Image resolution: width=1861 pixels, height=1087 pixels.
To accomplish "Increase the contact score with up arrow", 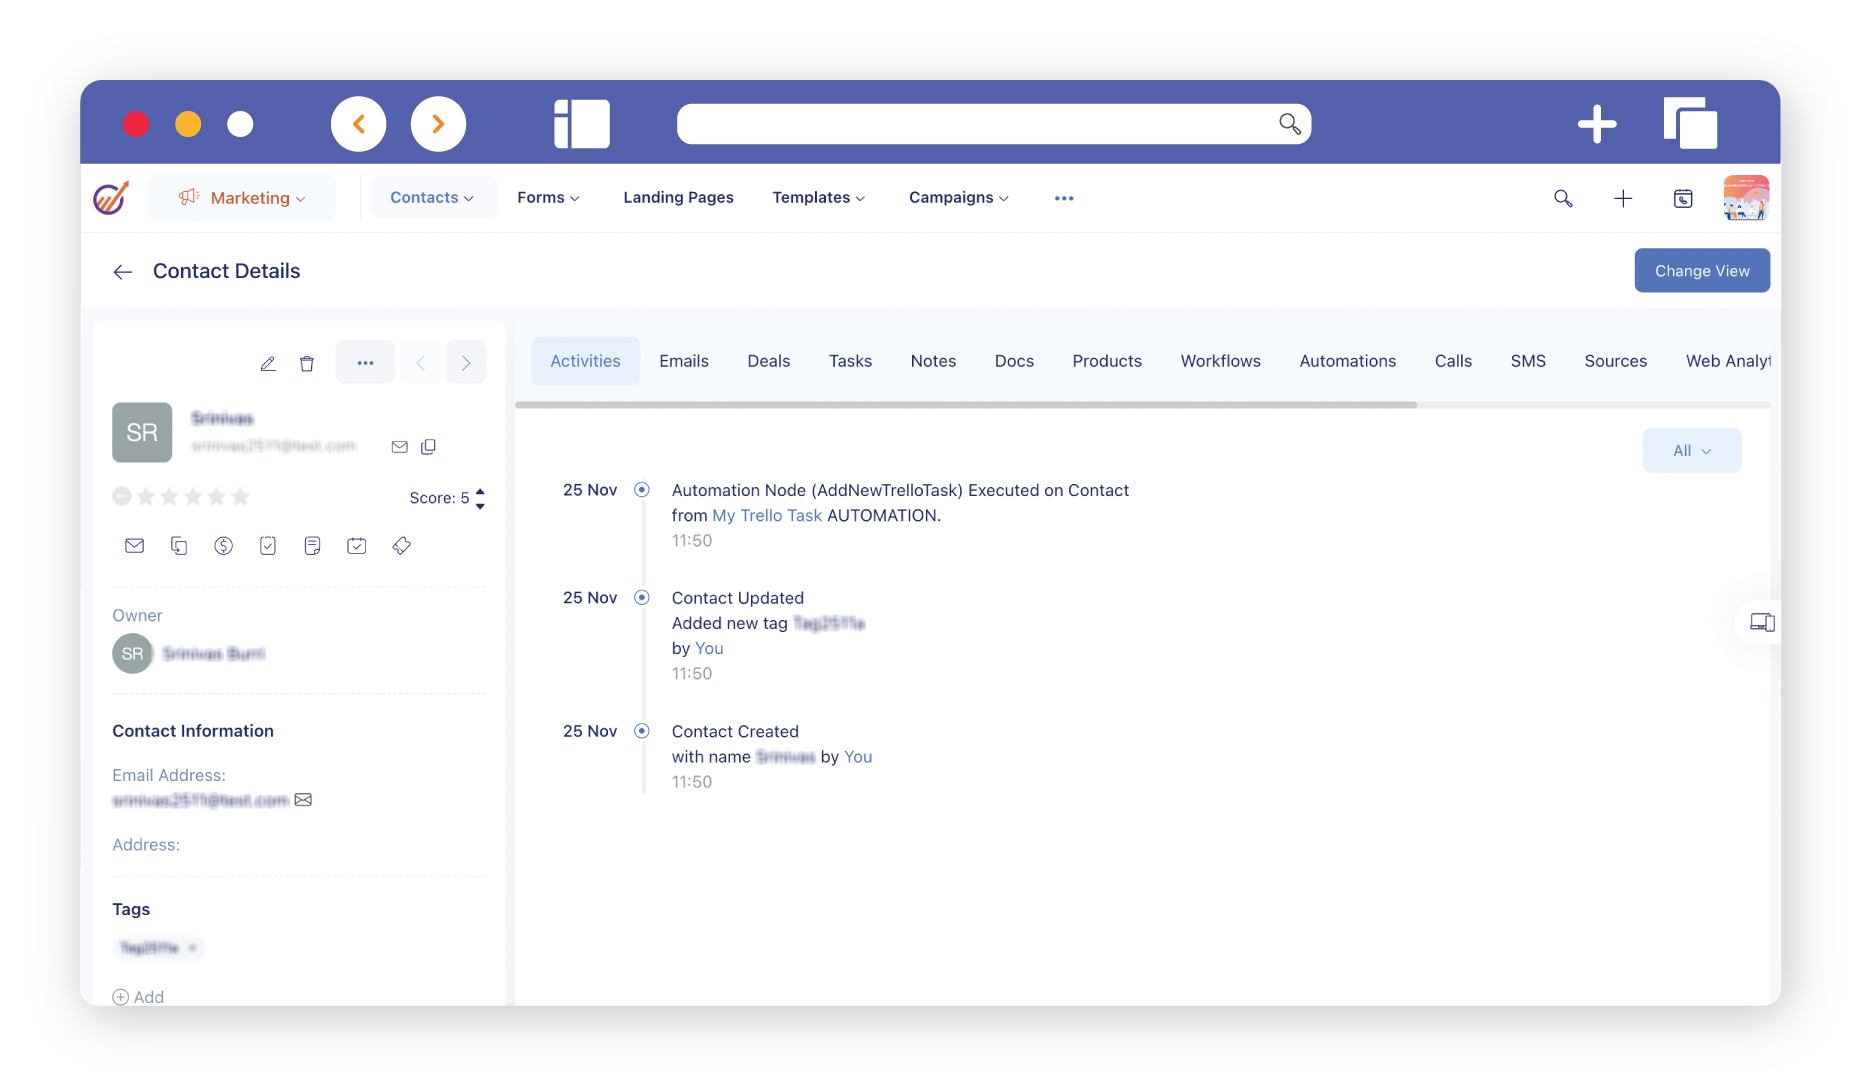I will pos(481,491).
